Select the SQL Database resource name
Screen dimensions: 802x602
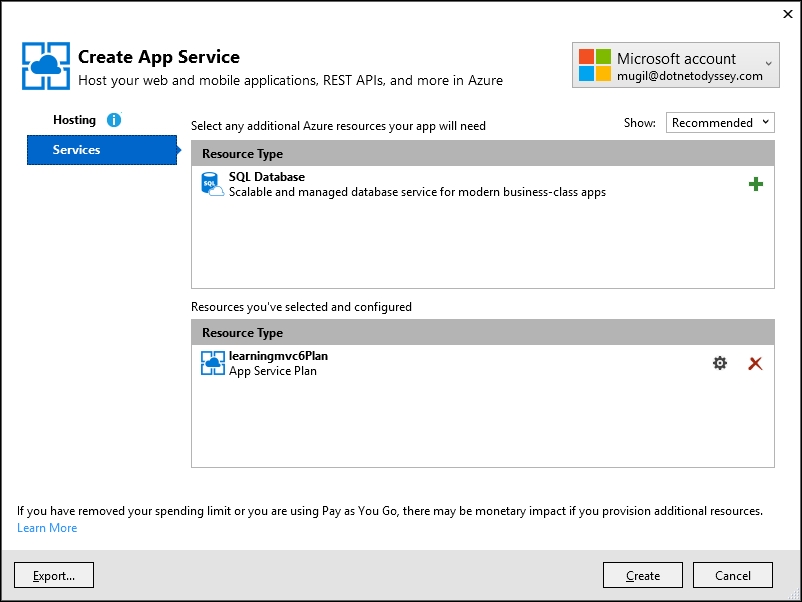[x=266, y=177]
